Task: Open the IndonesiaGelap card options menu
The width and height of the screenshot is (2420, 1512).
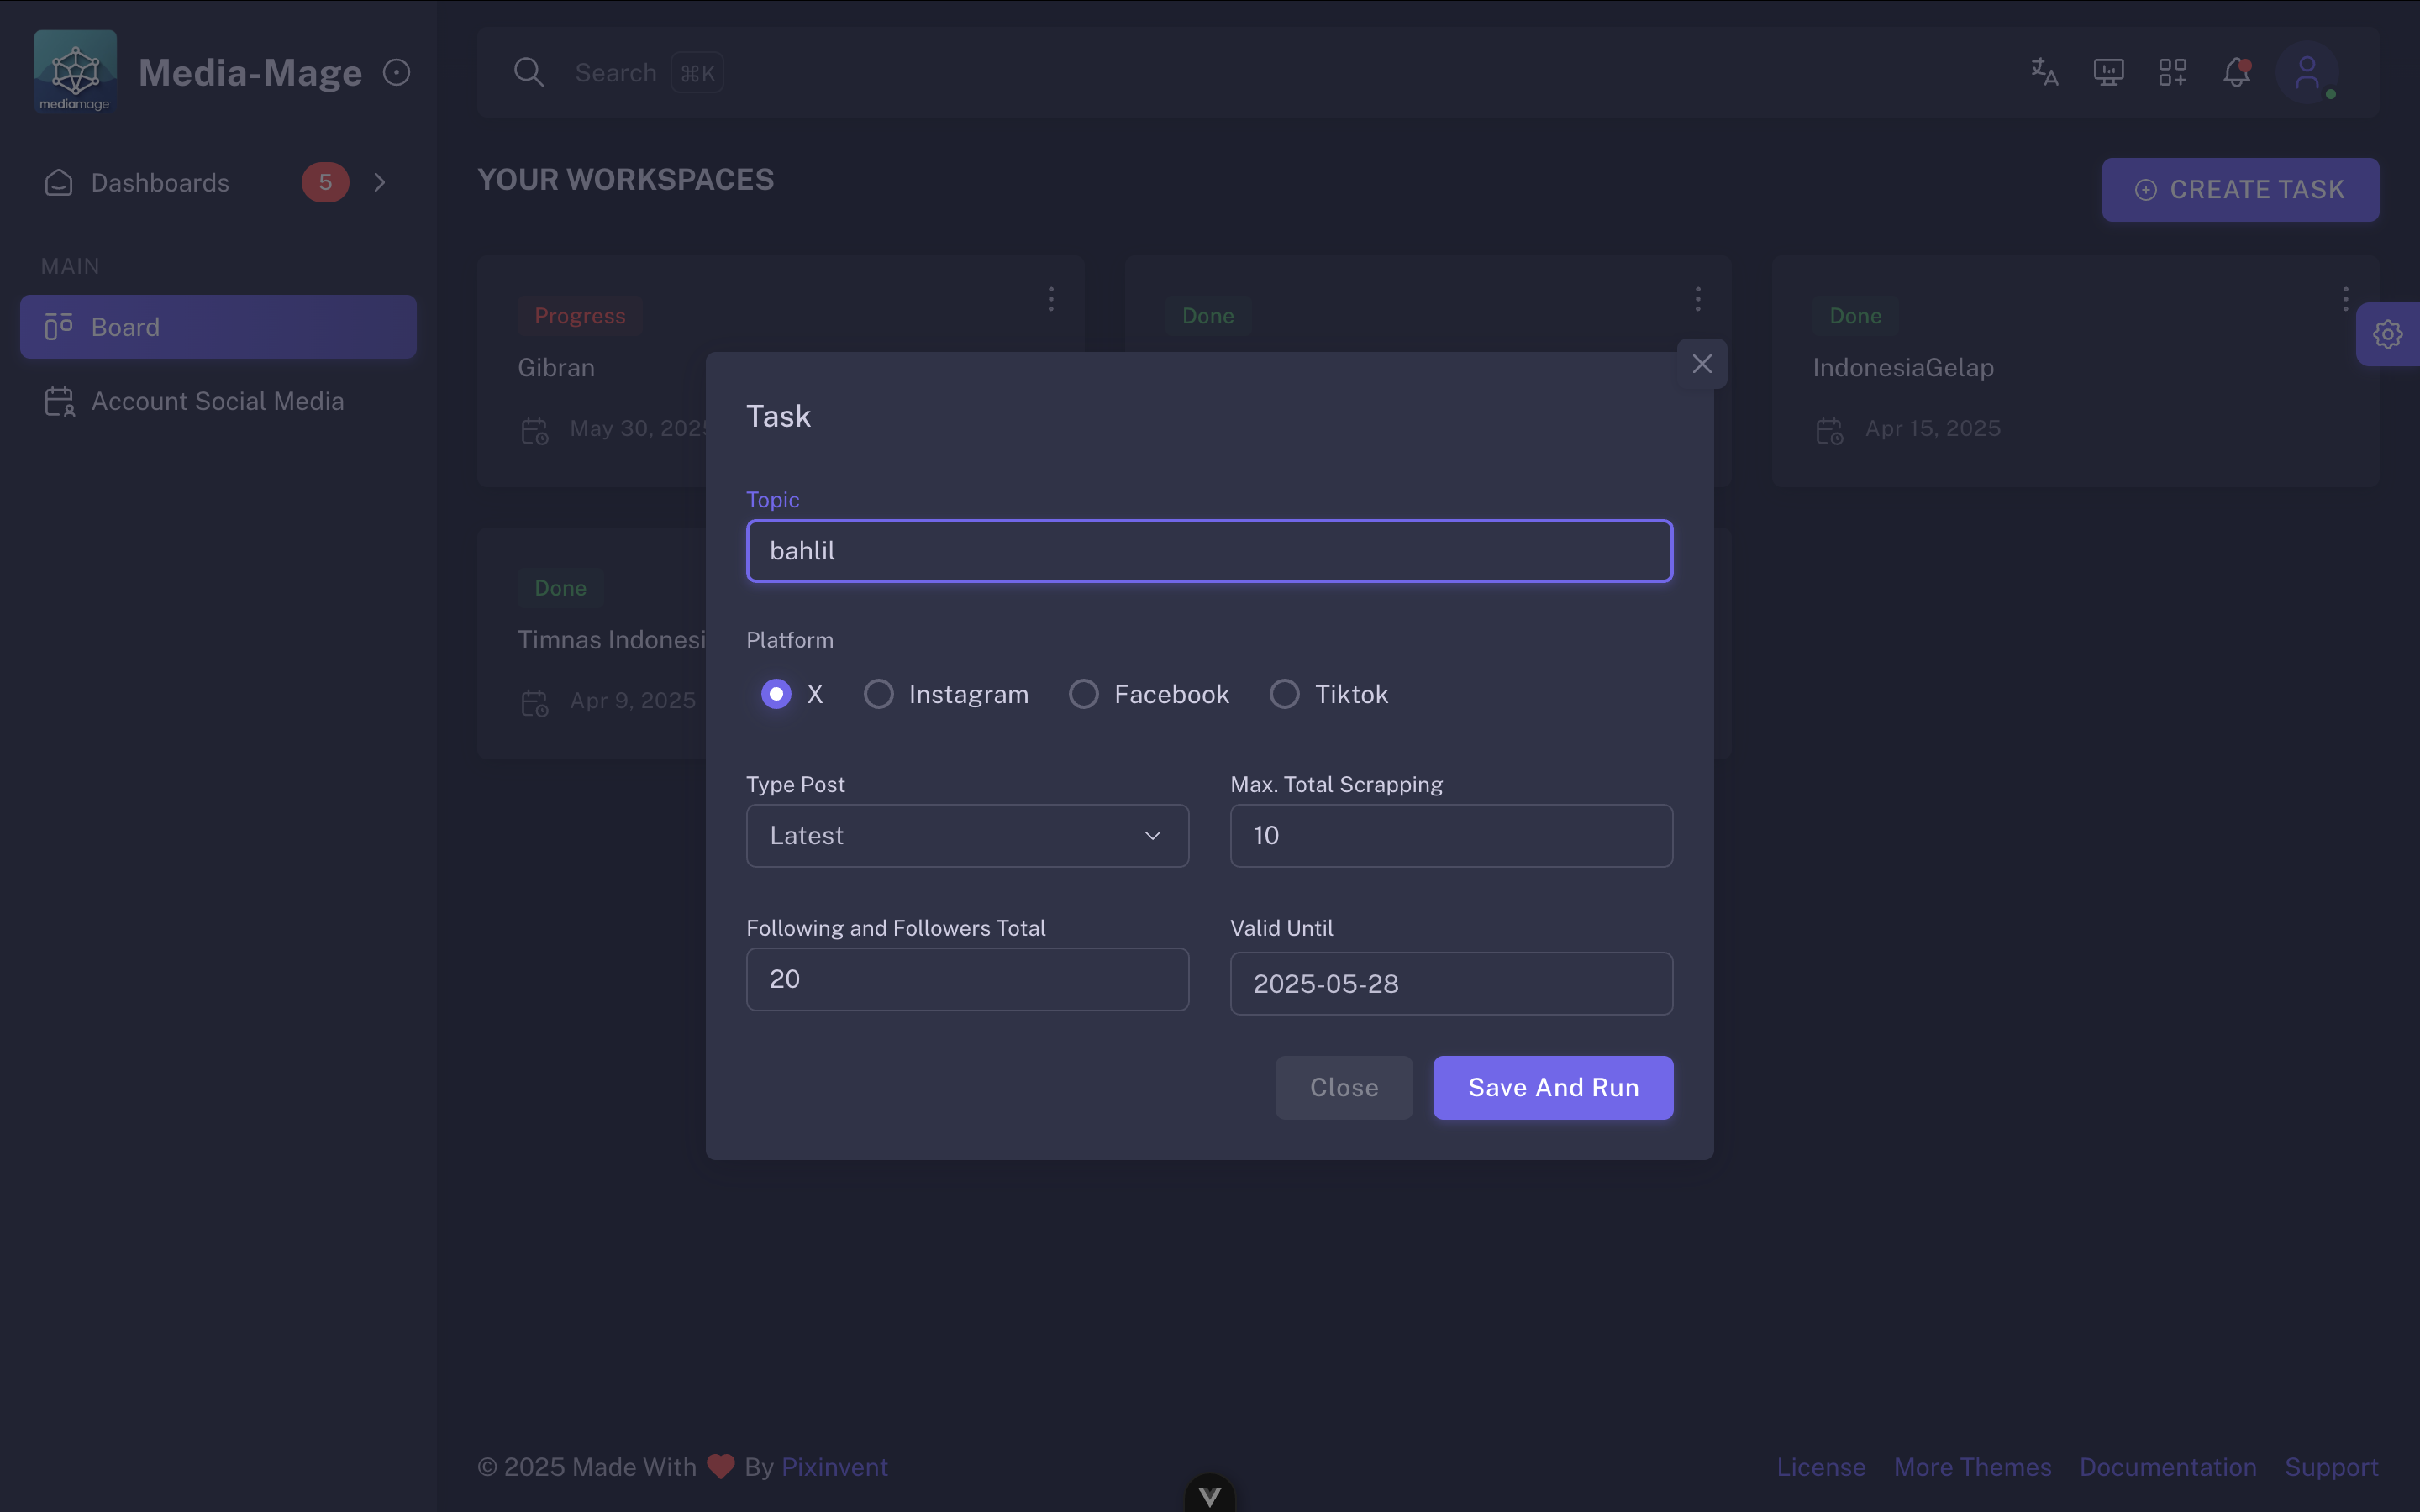Action: (x=2345, y=299)
